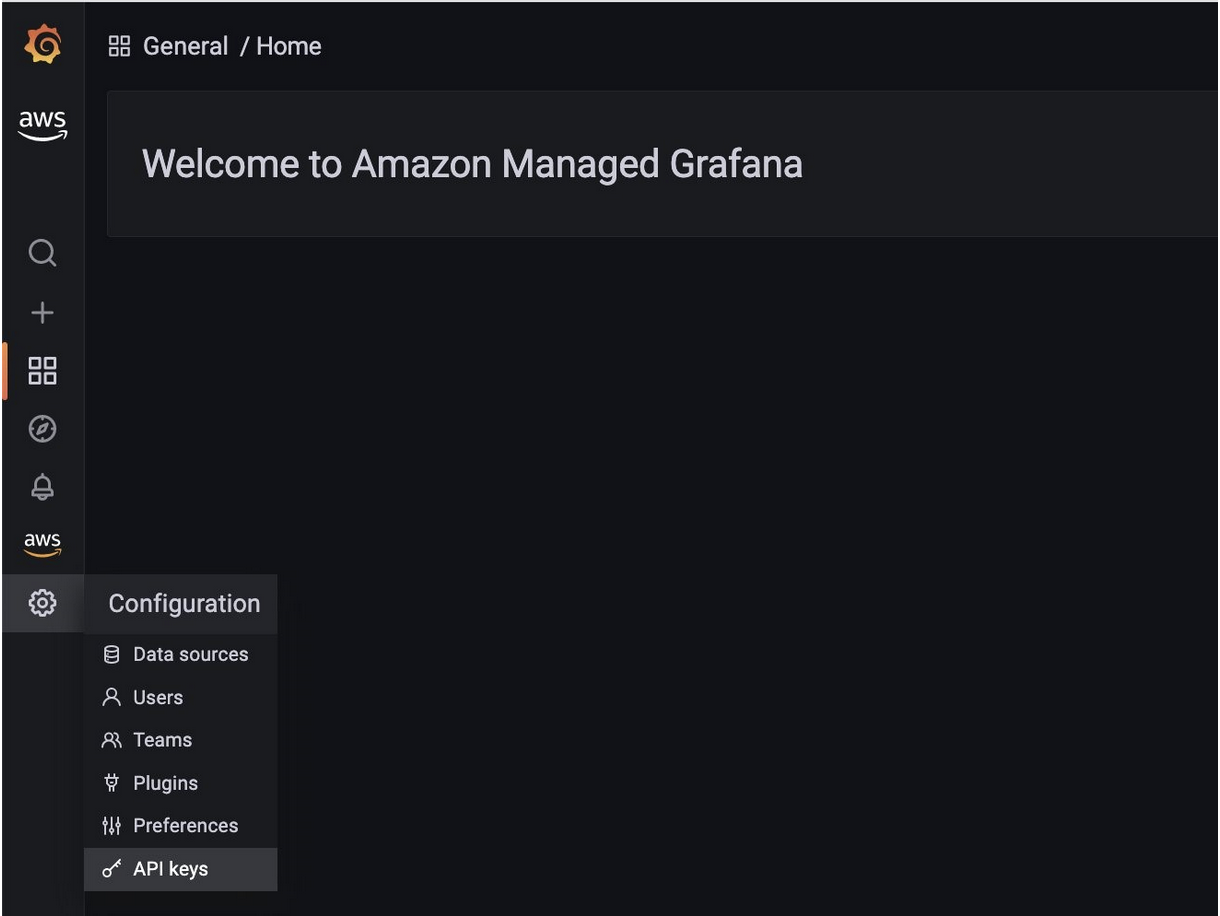Click the dashboard grid icon beside General
The height and width of the screenshot is (916, 1220).
point(119,46)
